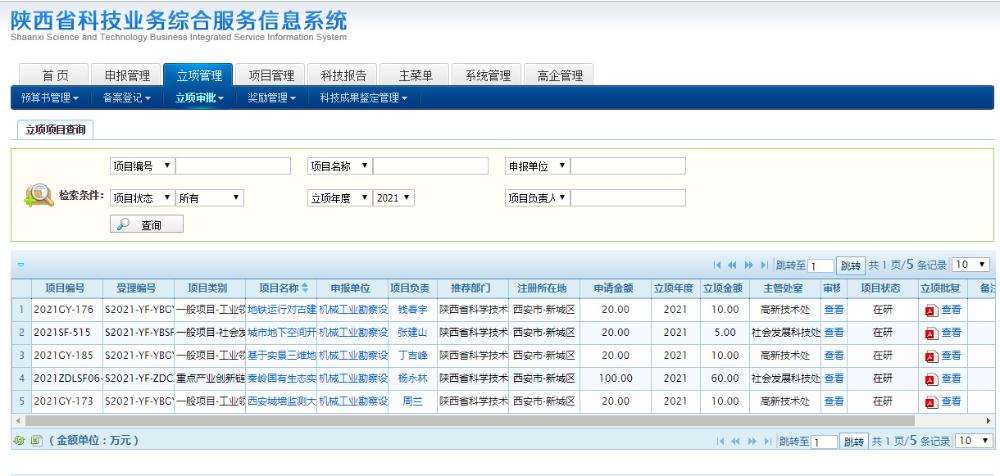Click the top 跳转 jump button
Image resolution: width=1000 pixels, height=476 pixels.
click(x=850, y=265)
